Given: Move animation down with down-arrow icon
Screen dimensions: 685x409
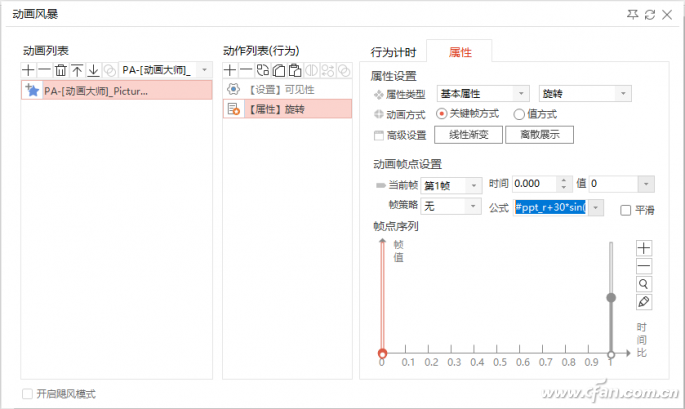Looking at the screenshot, I should tap(93, 70).
